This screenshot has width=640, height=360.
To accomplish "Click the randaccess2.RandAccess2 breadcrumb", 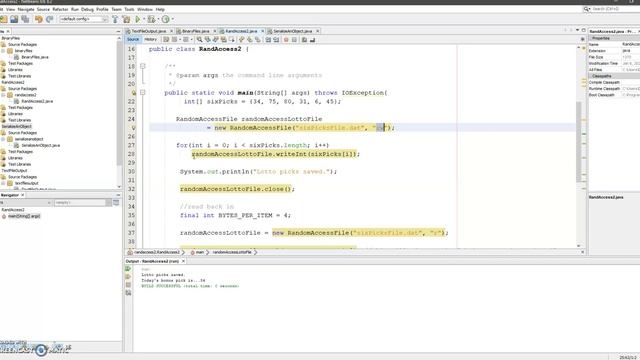I will pyautogui.click(x=157, y=252).
